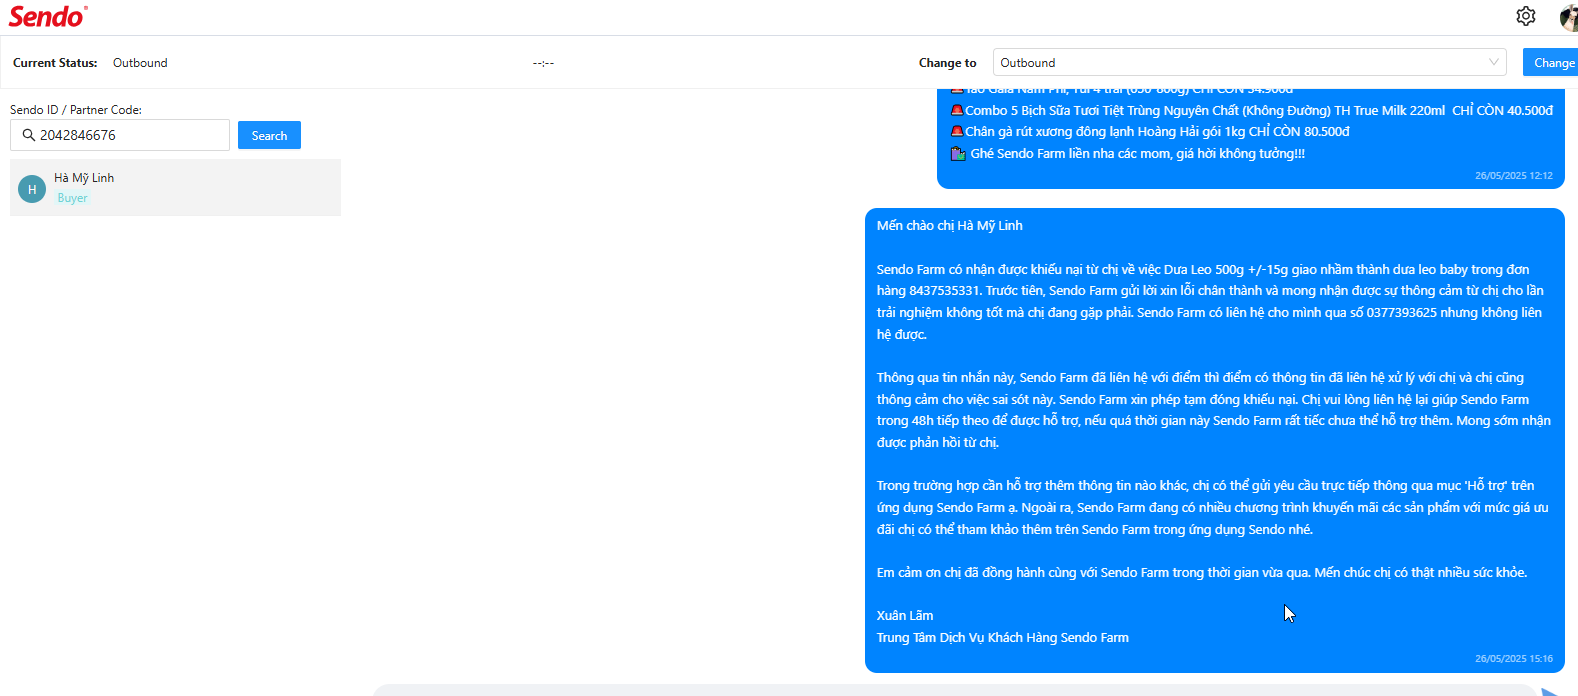
Task: Click the 'Chân gà rút xương' promo line
Action: (1150, 131)
